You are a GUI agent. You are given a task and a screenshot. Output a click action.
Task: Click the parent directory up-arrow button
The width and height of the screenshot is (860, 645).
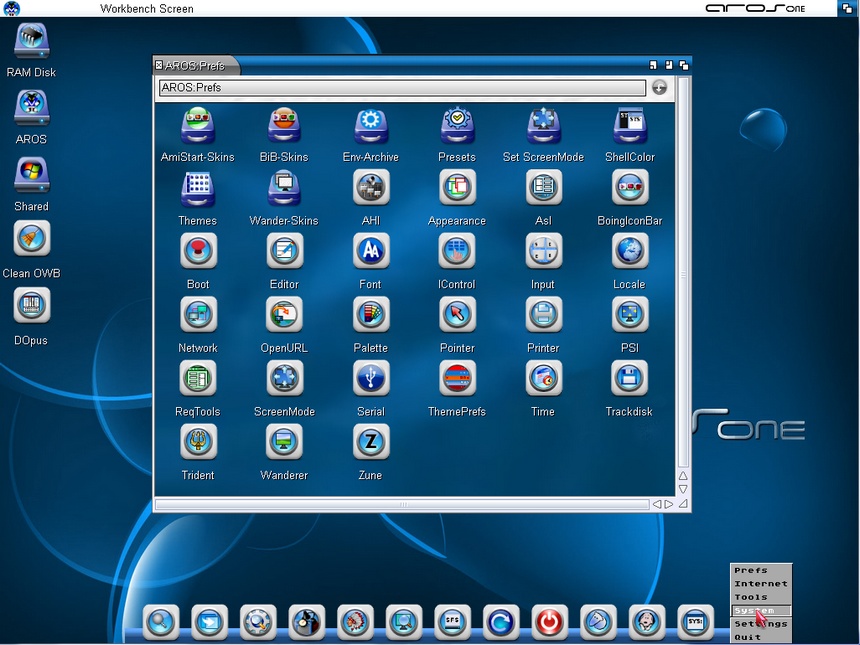(x=659, y=88)
